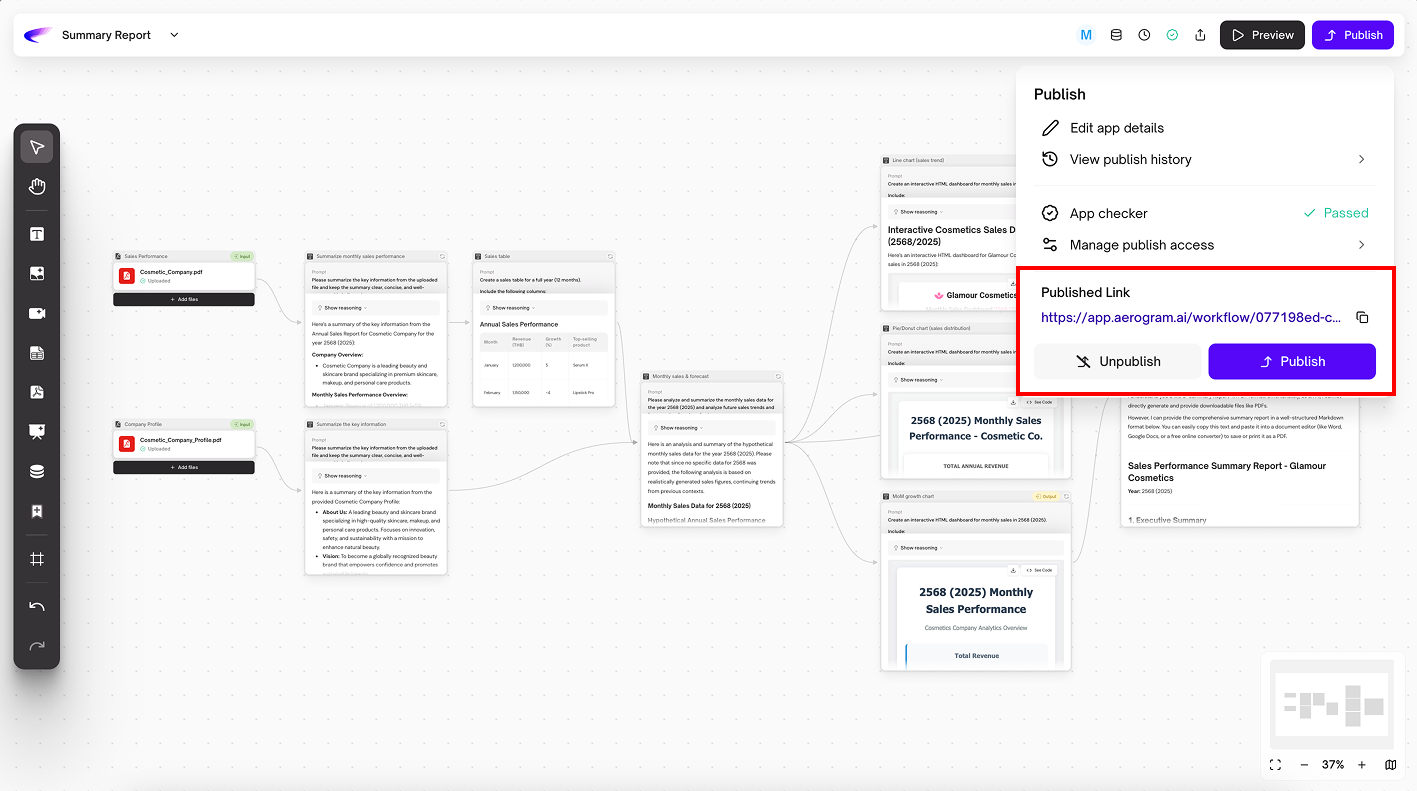Toggle the grid frame tool
This screenshot has height=791, width=1417.
[37, 559]
